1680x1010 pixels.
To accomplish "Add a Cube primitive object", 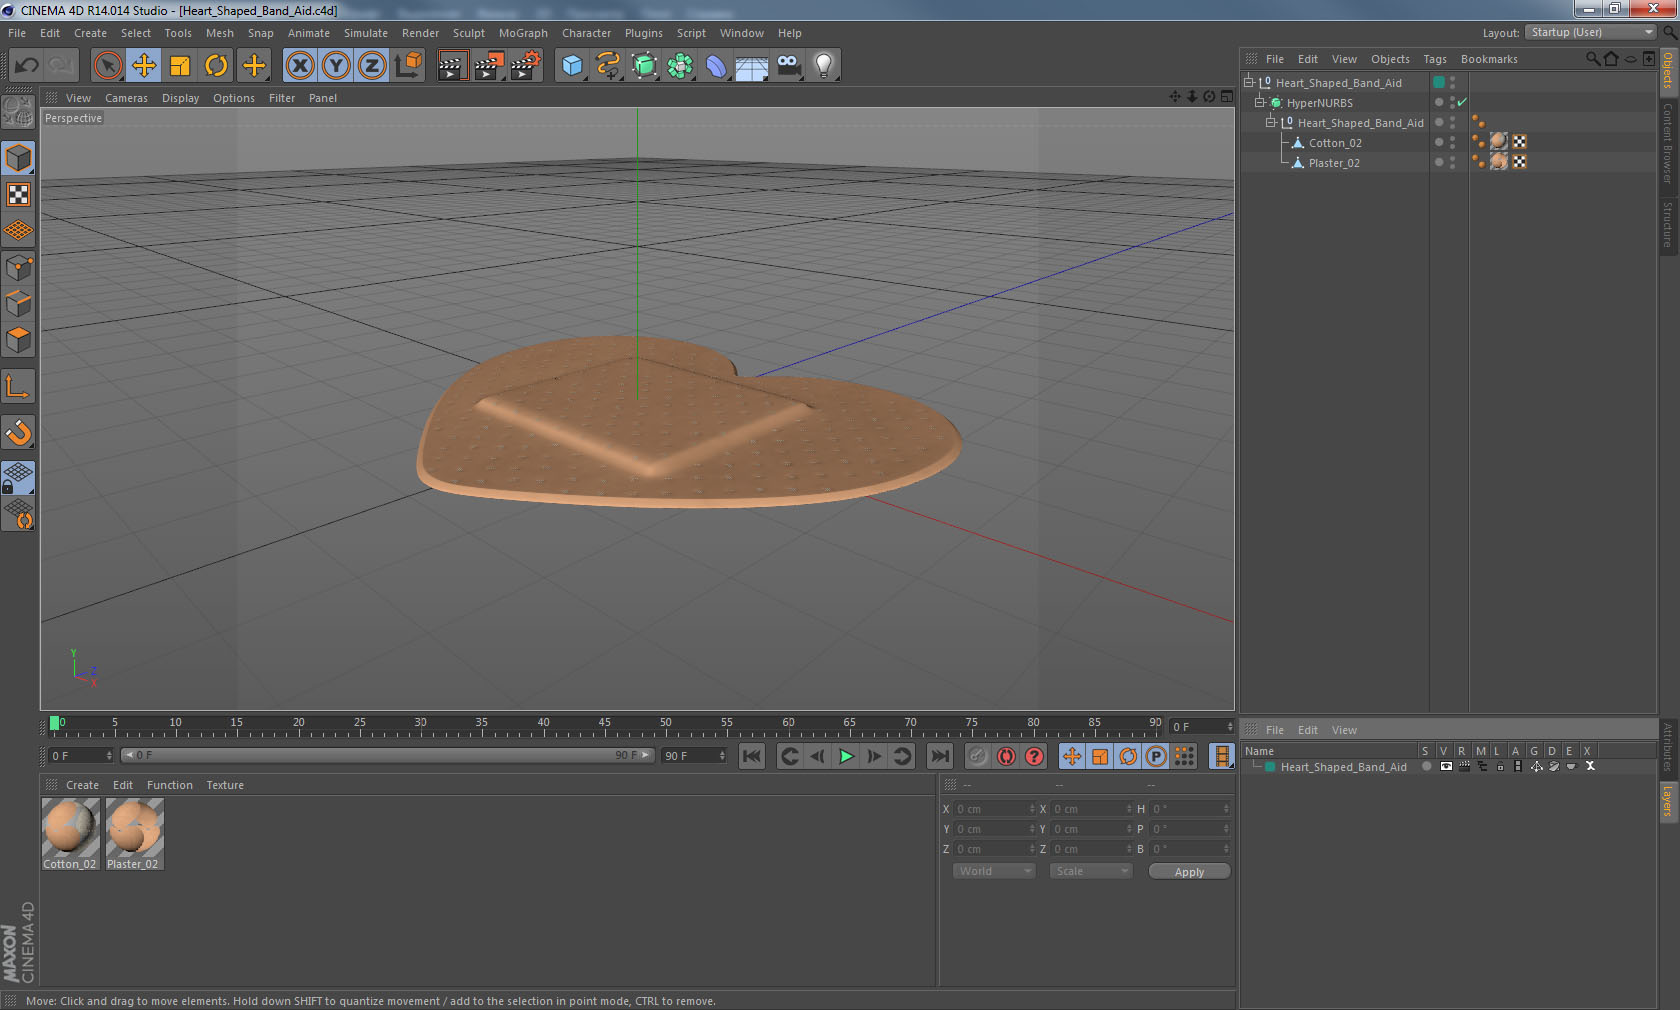I will [x=572, y=66].
